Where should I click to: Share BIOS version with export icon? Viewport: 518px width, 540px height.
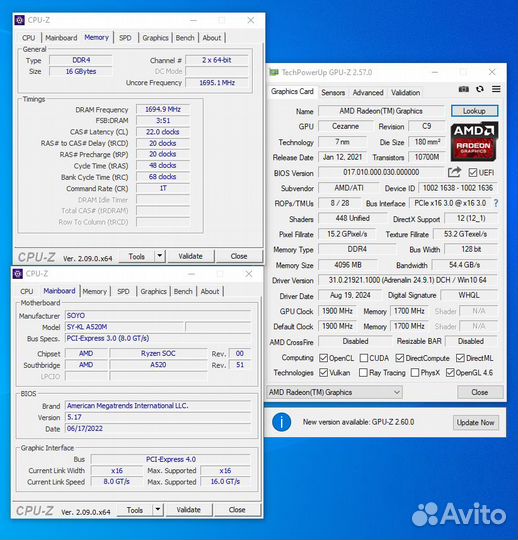click(x=454, y=172)
